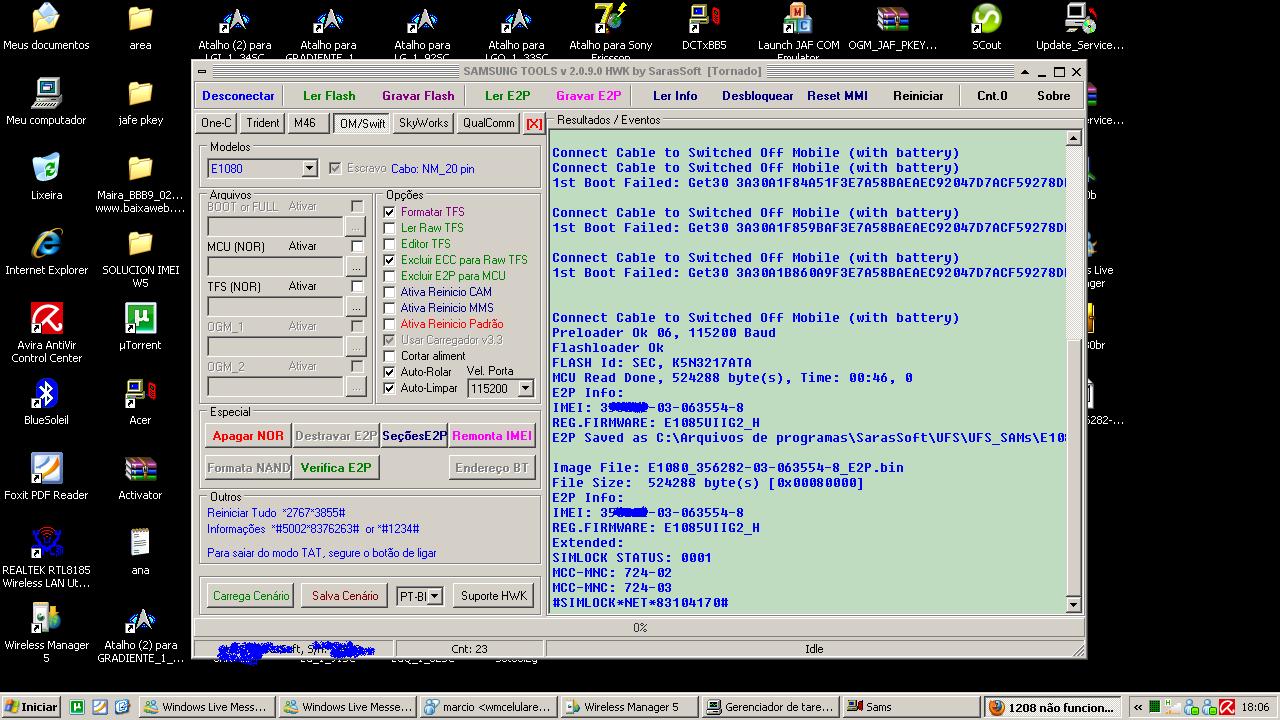This screenshot has width=1280, height=720.
Task: Browse for BOOT or FULL file
Action: tap(355, 228)
